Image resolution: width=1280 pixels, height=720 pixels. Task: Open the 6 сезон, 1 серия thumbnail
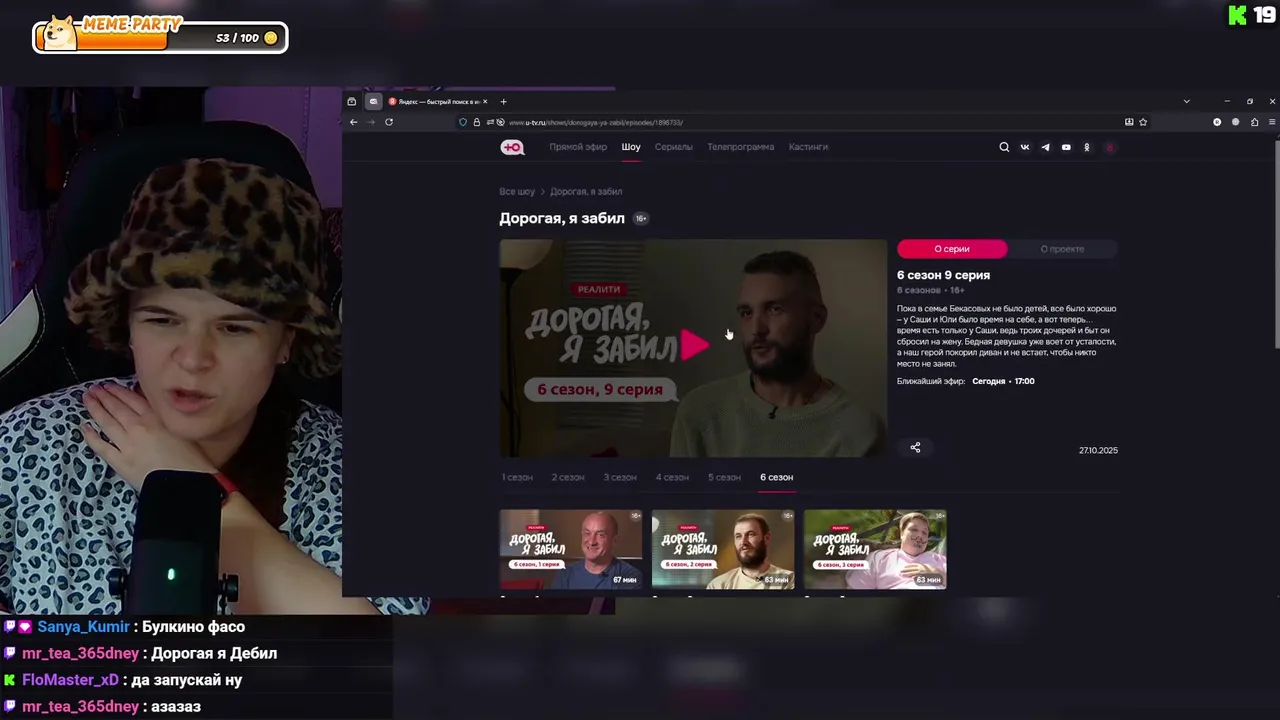(x=571, y=549)
